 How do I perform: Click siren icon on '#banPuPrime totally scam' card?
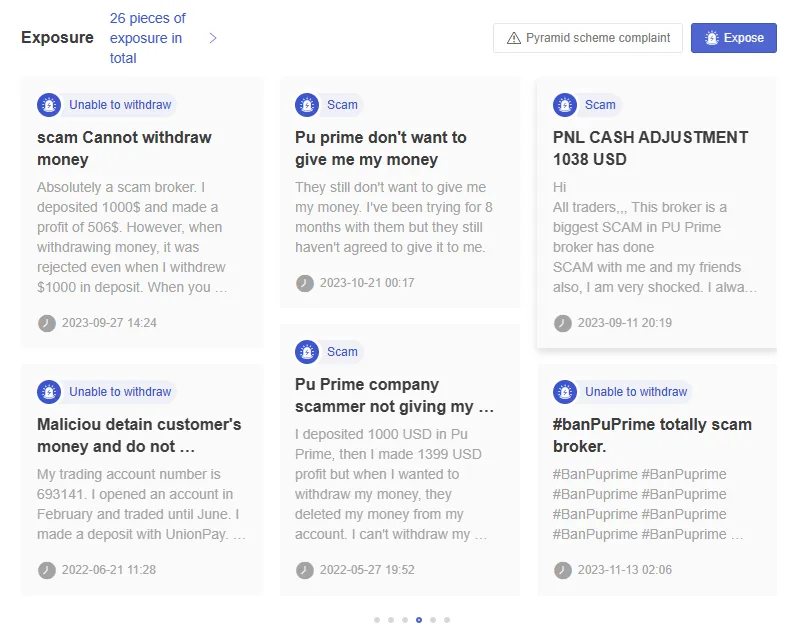(565, 392)
